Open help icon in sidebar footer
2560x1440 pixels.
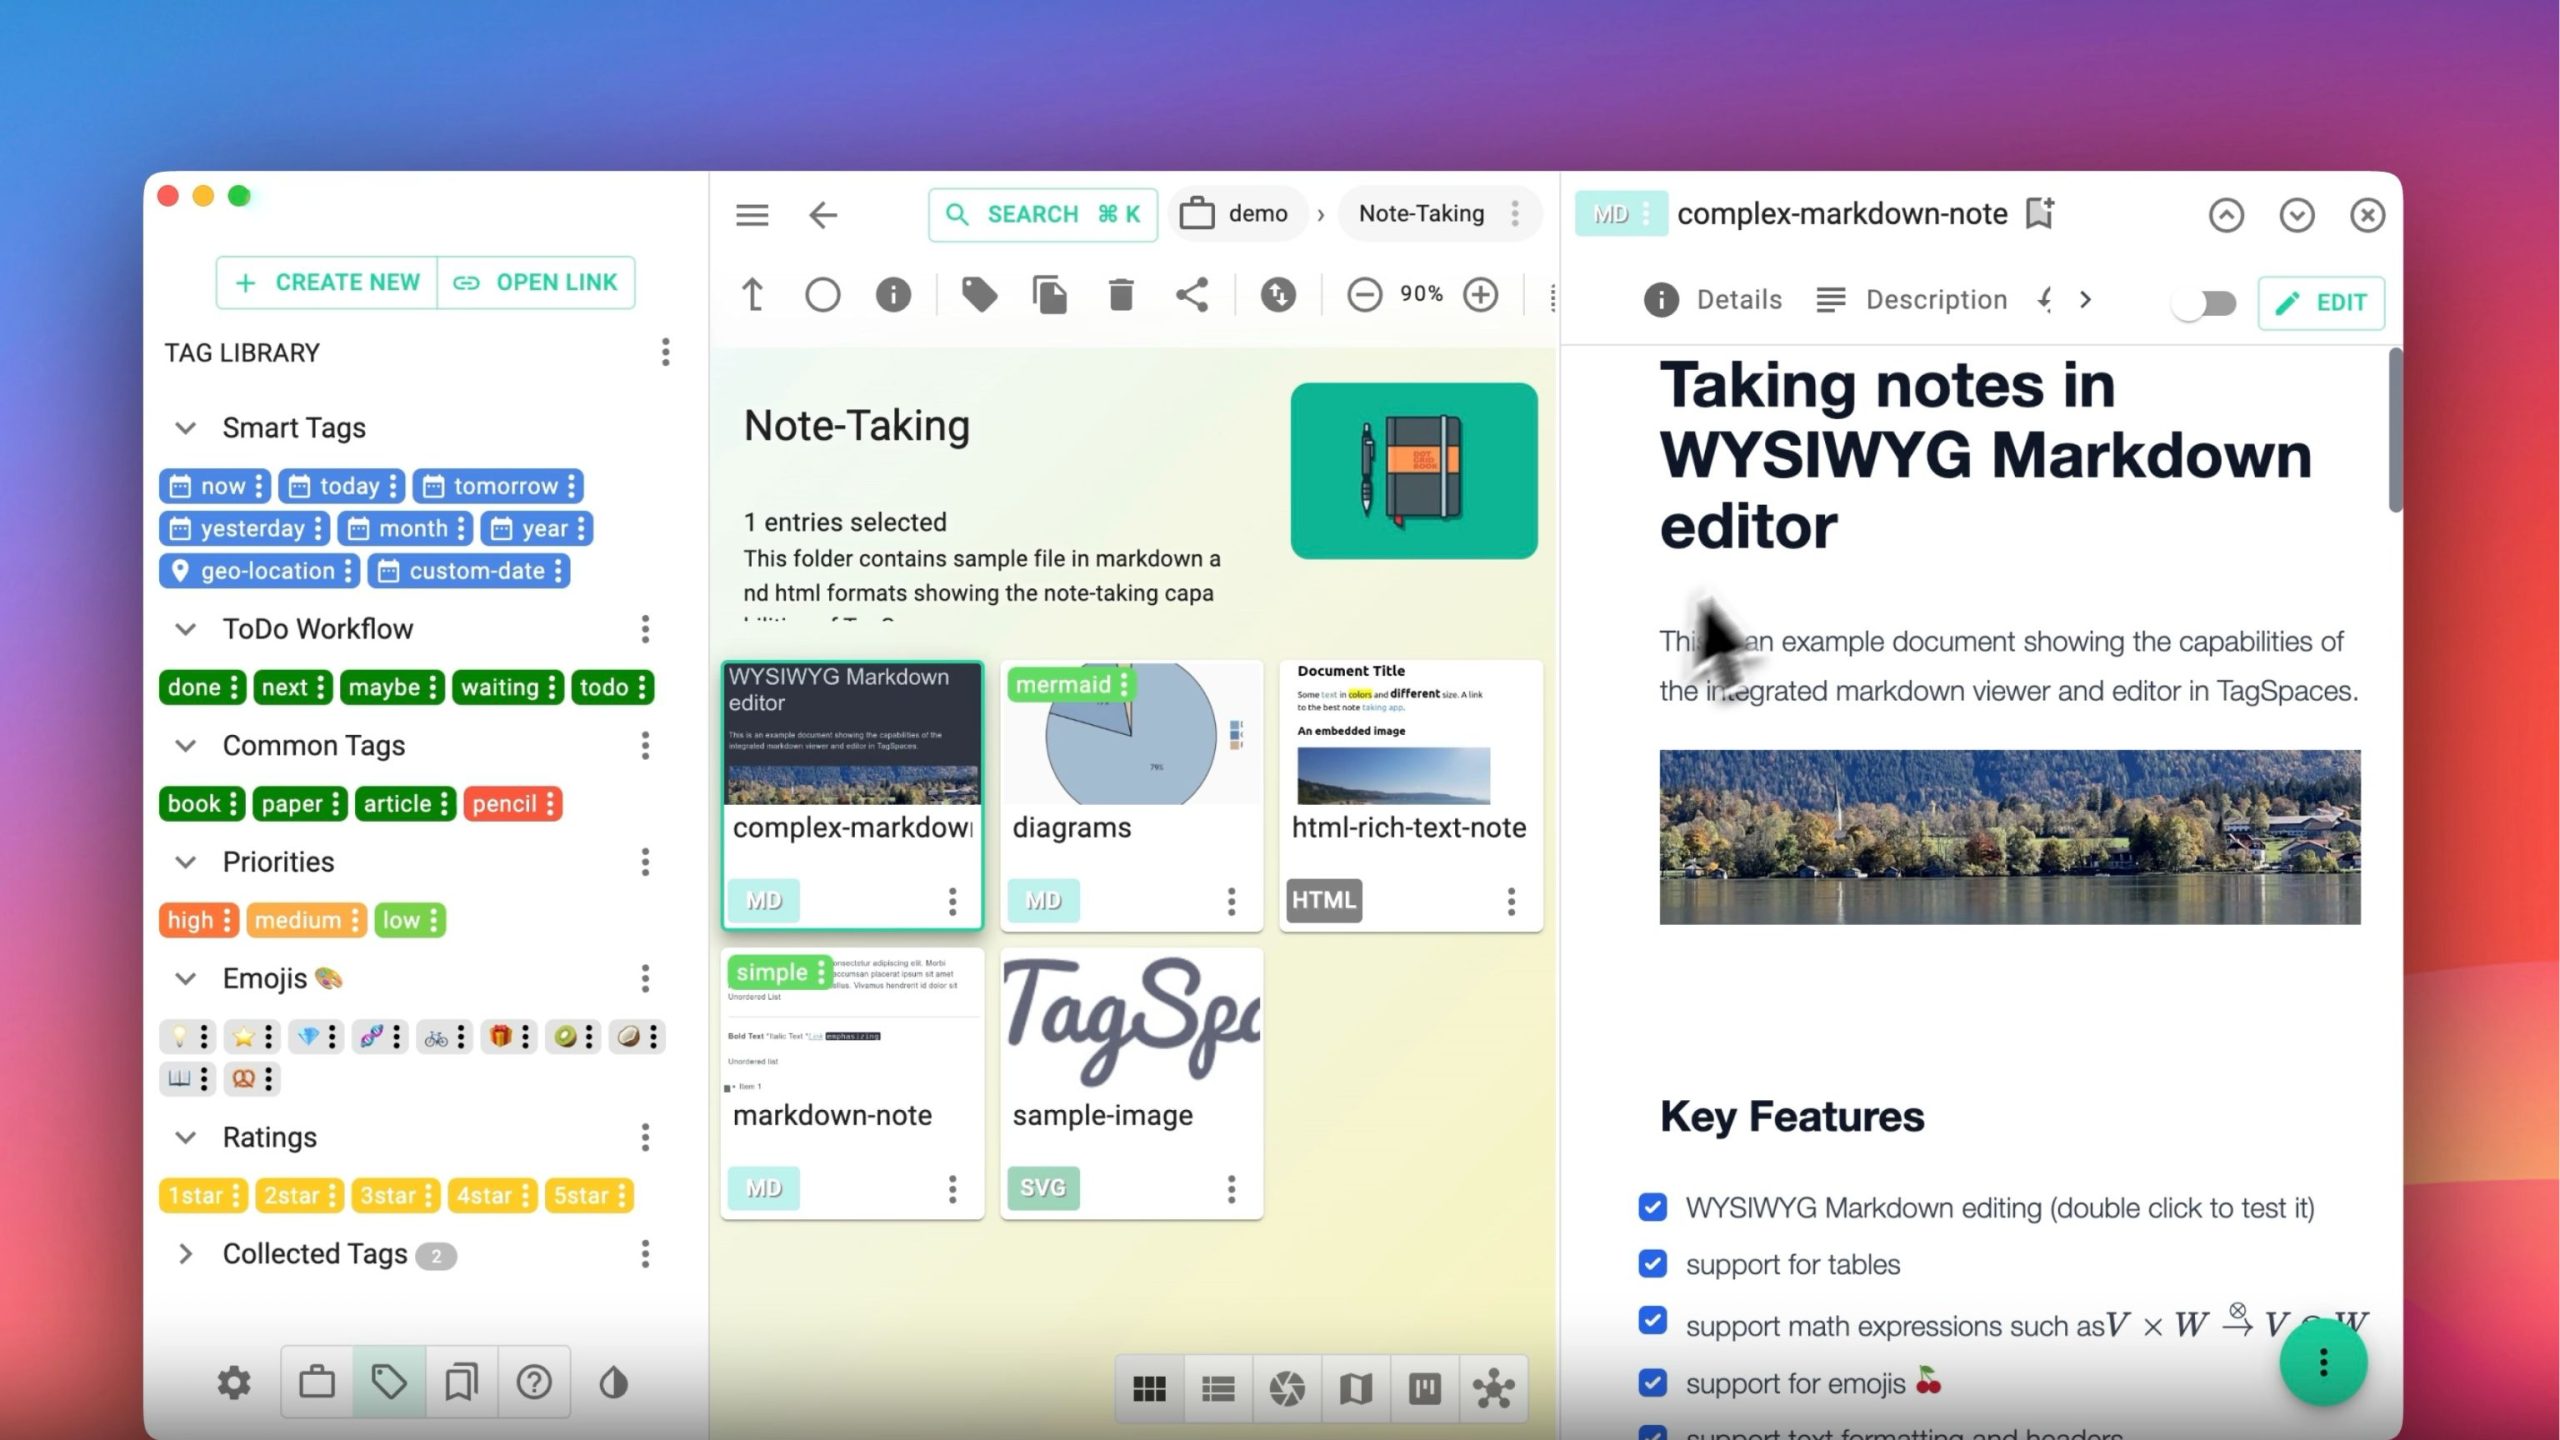[x=534, y=1383]
